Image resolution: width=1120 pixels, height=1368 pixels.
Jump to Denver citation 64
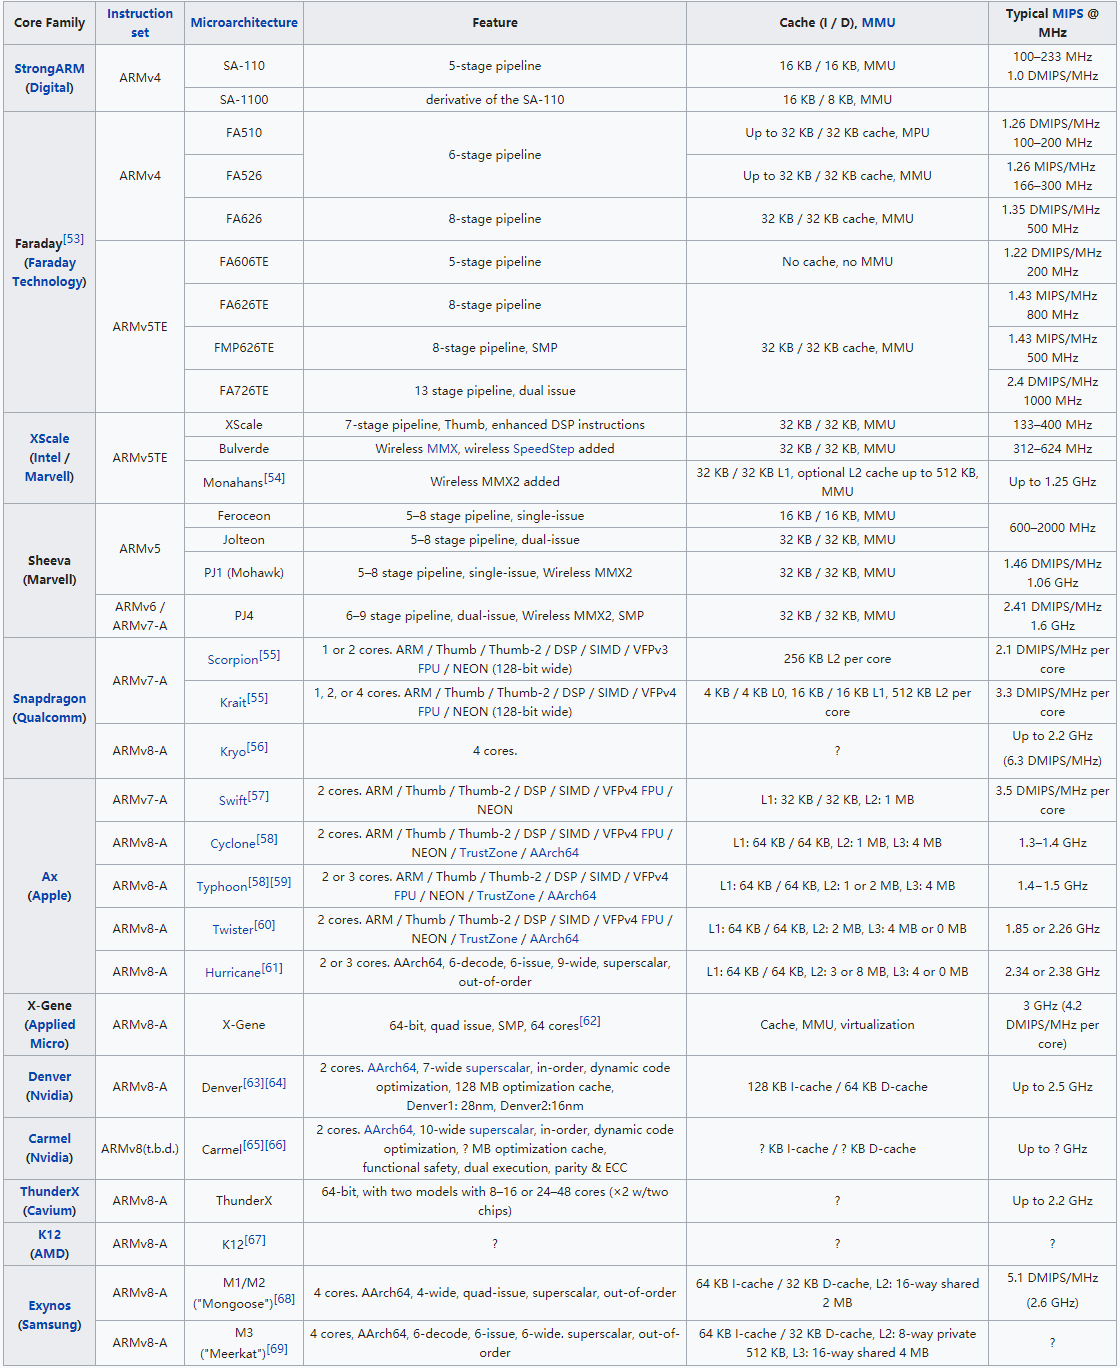tap(276, 1083)
